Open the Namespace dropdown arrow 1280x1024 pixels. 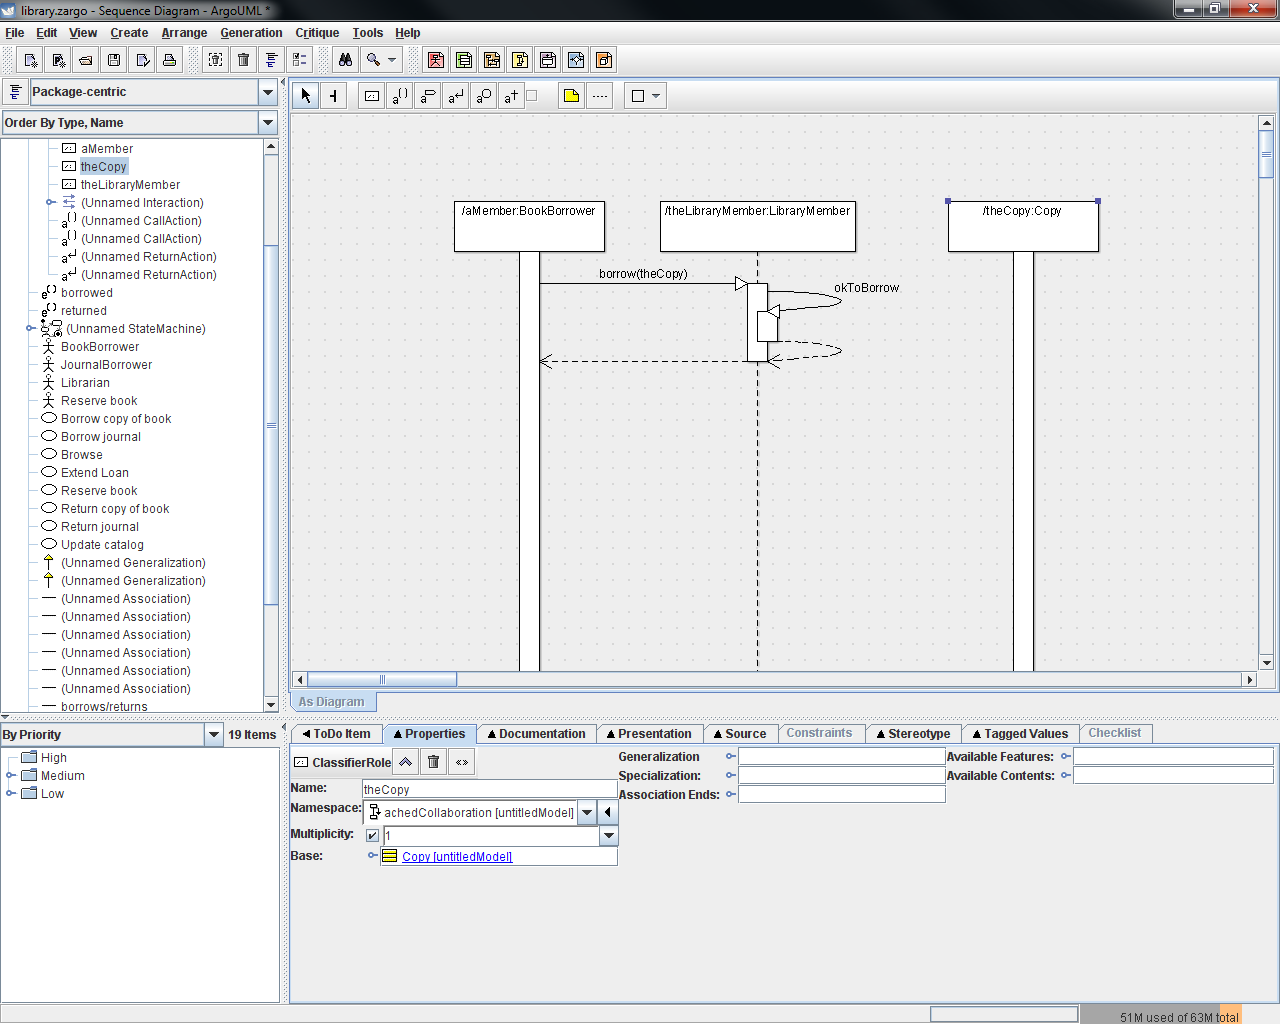[x=587, y=812]
